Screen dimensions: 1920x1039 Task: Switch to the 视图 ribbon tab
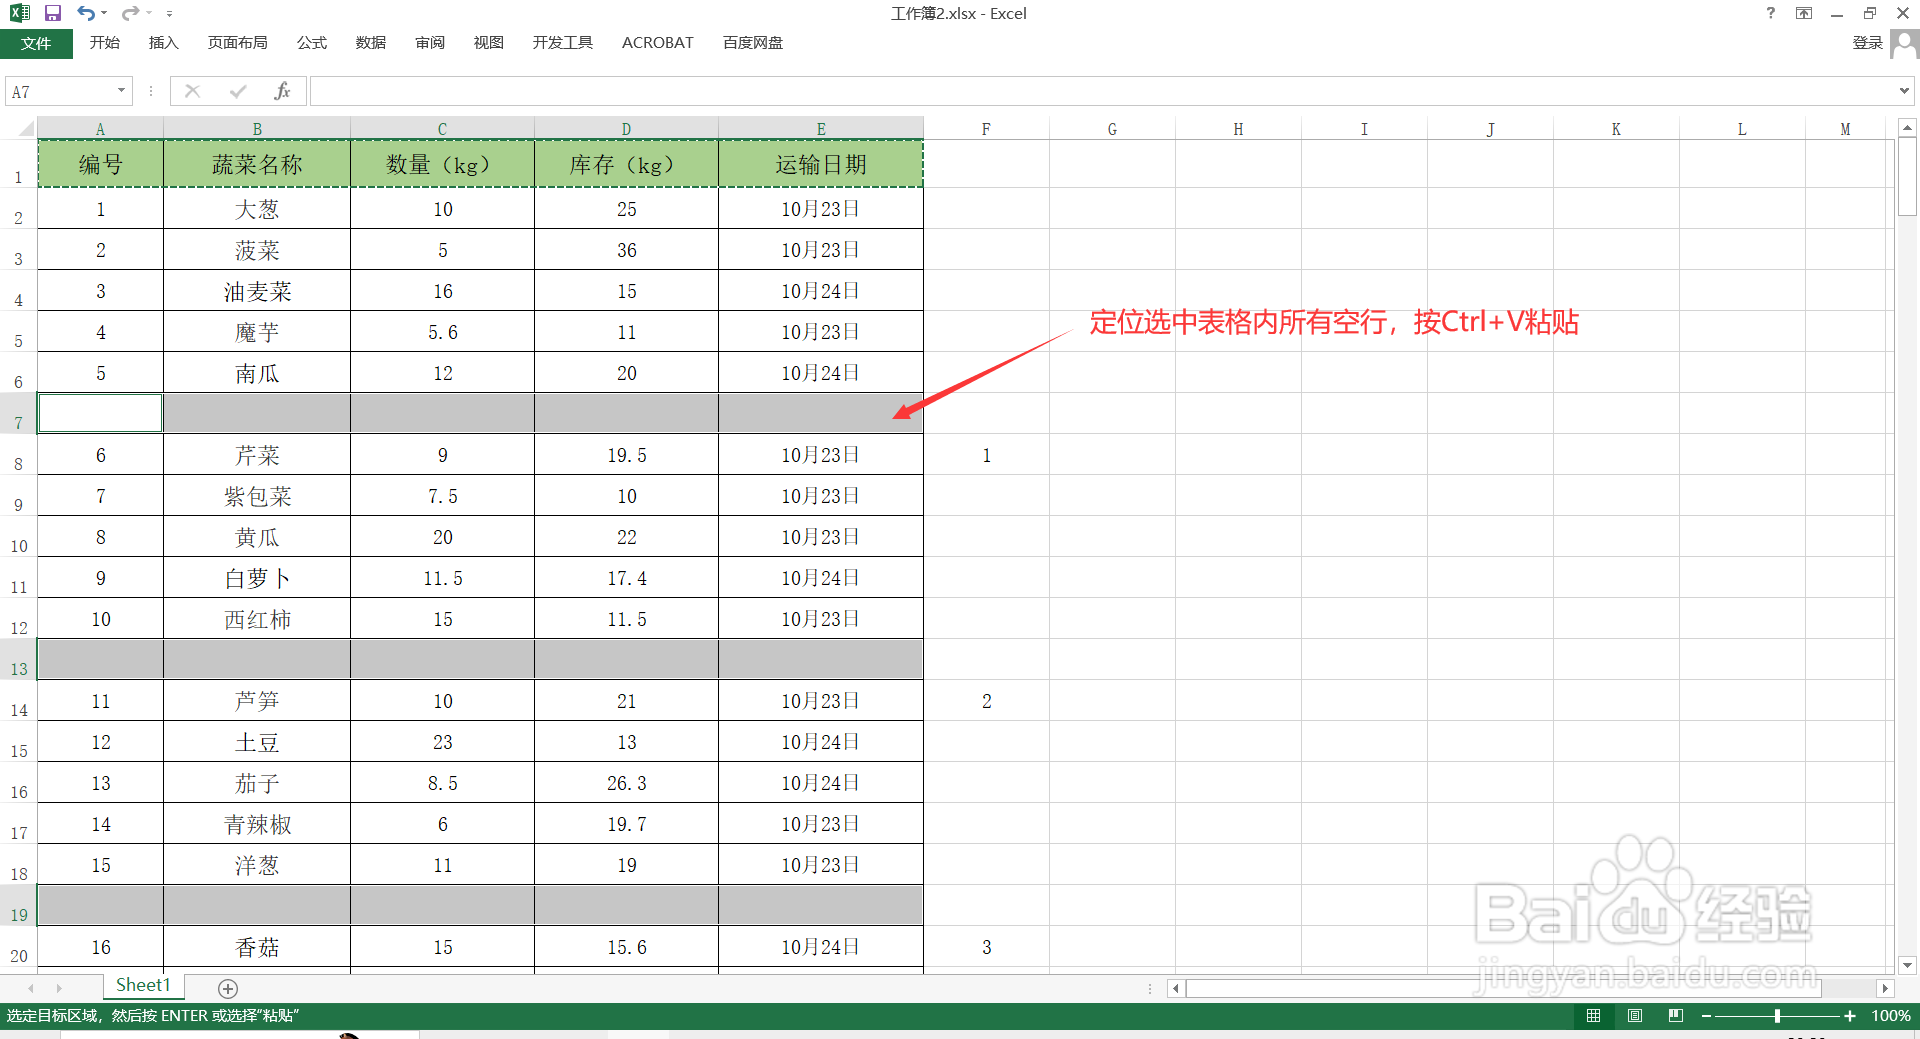pyautogui.click(x=488, y=42)
